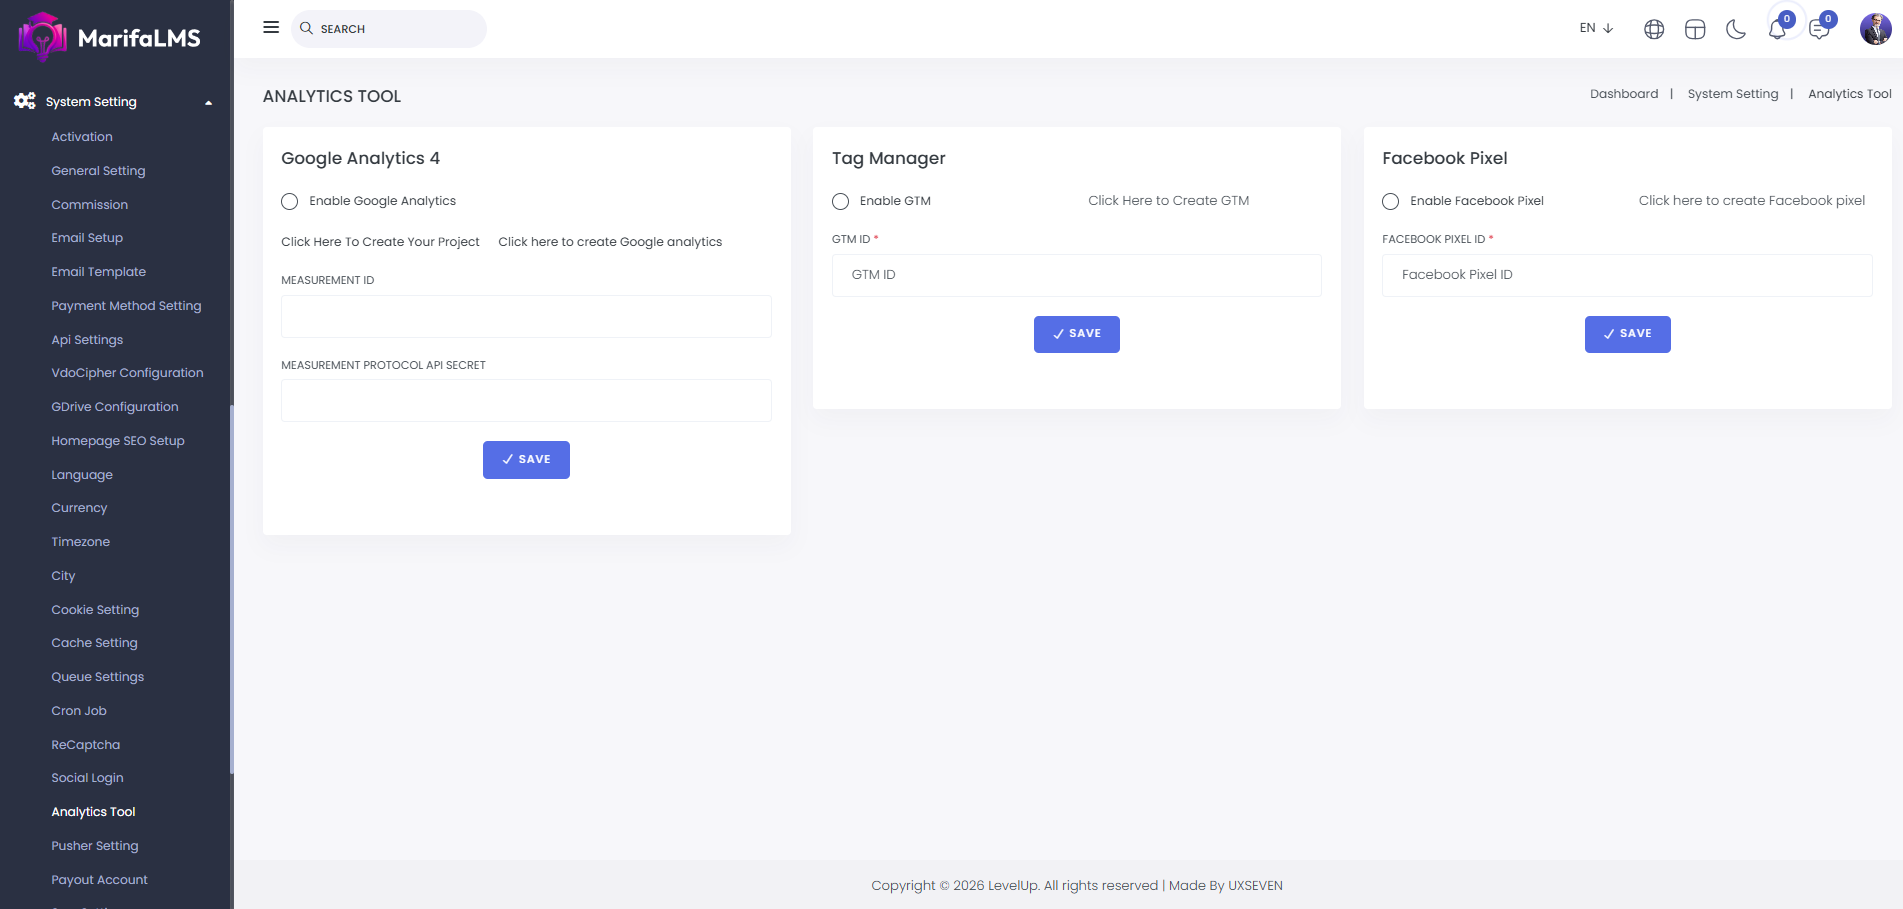Open the chat messages icon
The width and height of the screenshot is (1903, 909).
pyautogui.click(x=1819, y=29)
